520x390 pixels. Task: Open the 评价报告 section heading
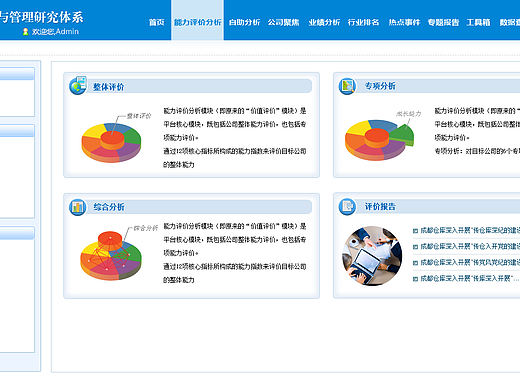click(x=380, y=207)
